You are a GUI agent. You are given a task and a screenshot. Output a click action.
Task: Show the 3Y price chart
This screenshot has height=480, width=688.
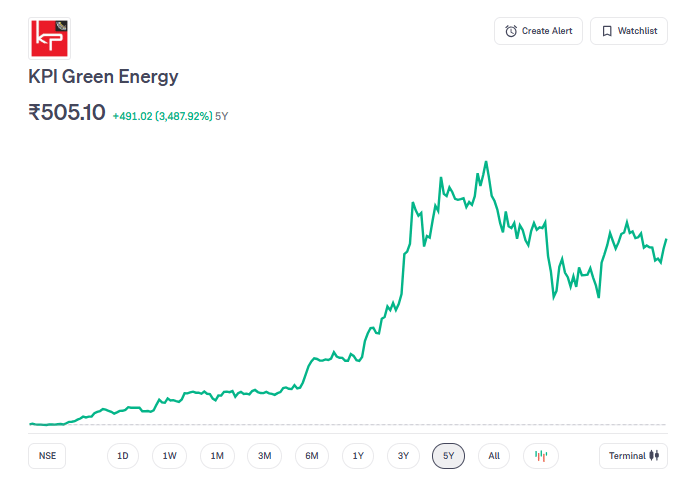pos(403,456)
